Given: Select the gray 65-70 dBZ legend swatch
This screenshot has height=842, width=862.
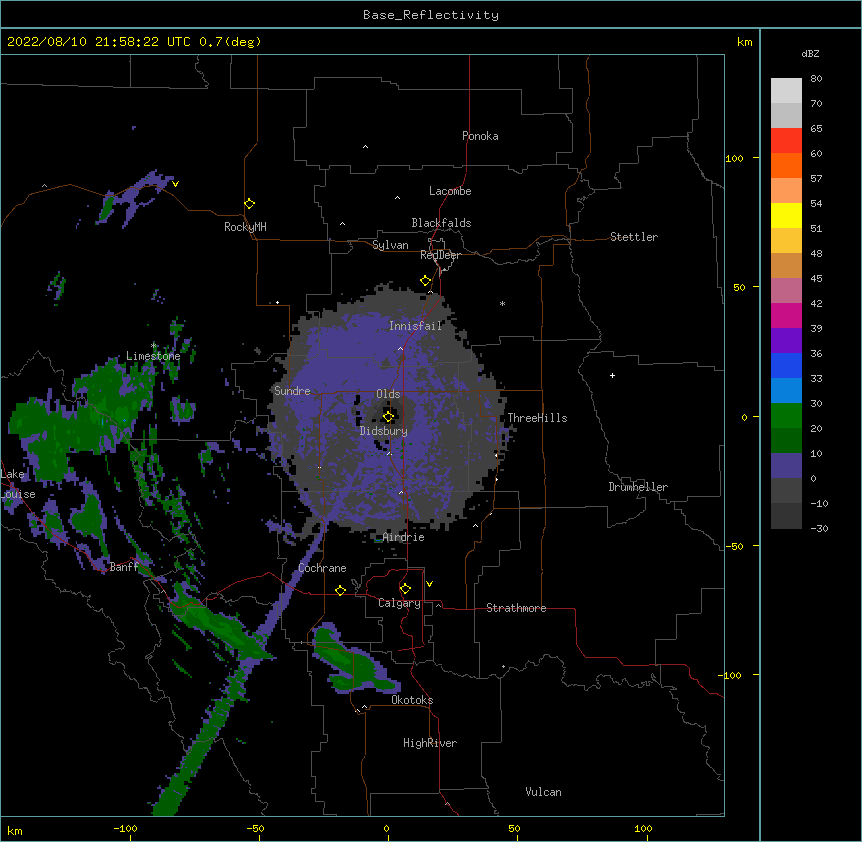Looking at the screenshot, I should coord(786,115).
